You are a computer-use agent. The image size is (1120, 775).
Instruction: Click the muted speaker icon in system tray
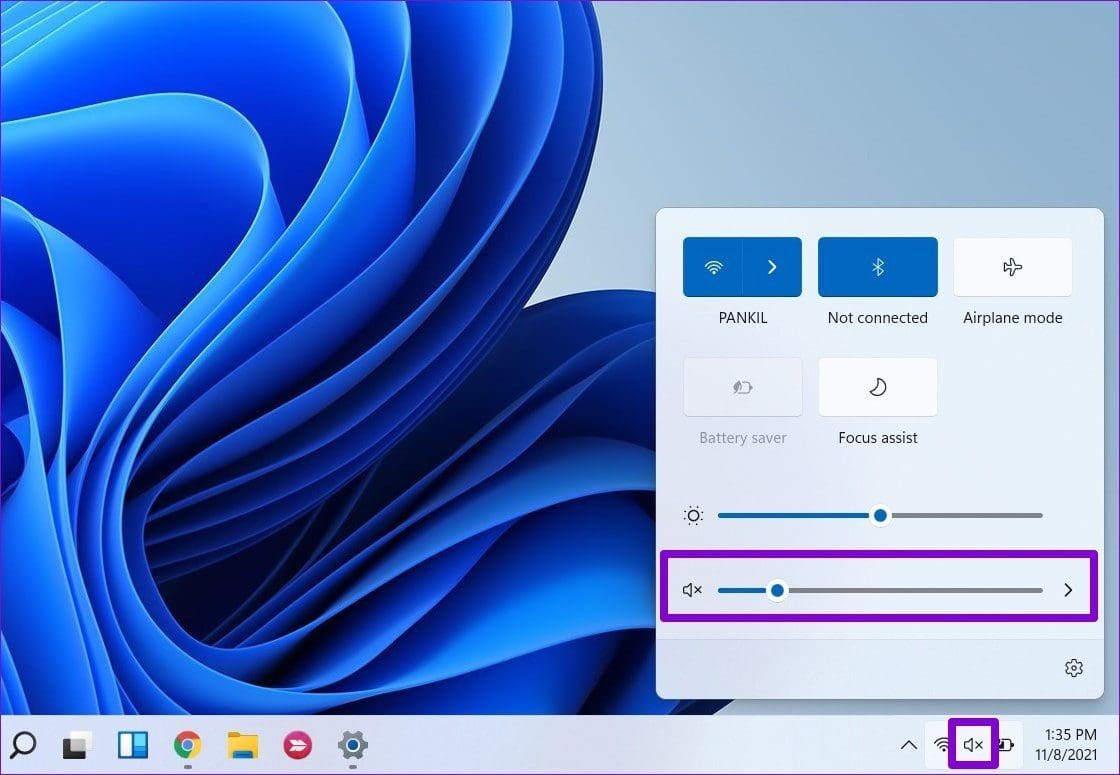click(973, 745)
